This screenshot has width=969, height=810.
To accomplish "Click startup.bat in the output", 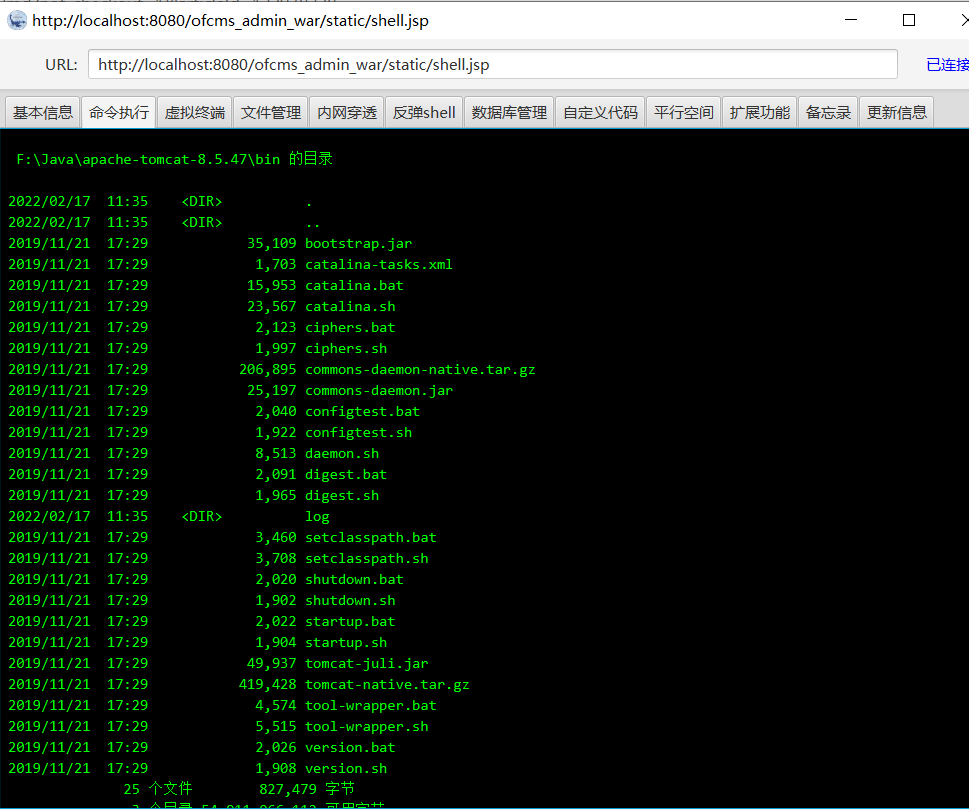I will point(350,622).
